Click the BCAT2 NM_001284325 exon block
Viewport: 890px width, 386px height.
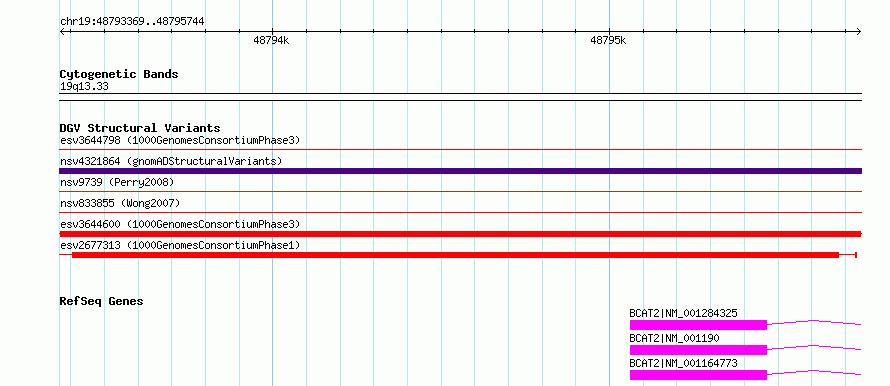[698, 325]
